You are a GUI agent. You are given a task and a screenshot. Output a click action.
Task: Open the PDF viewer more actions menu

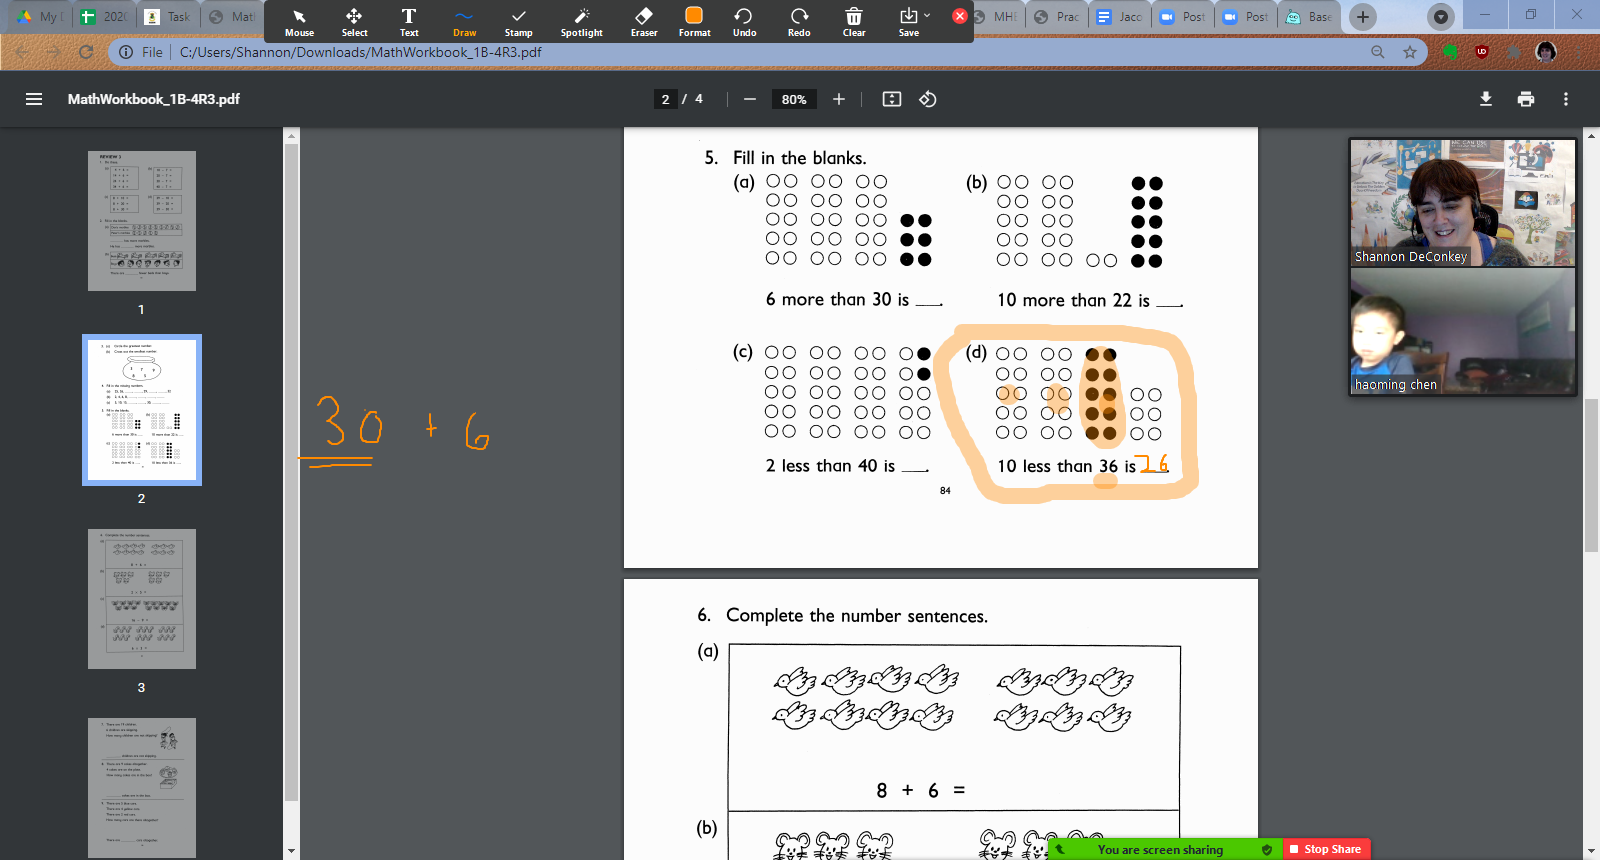coord(1566,99)
